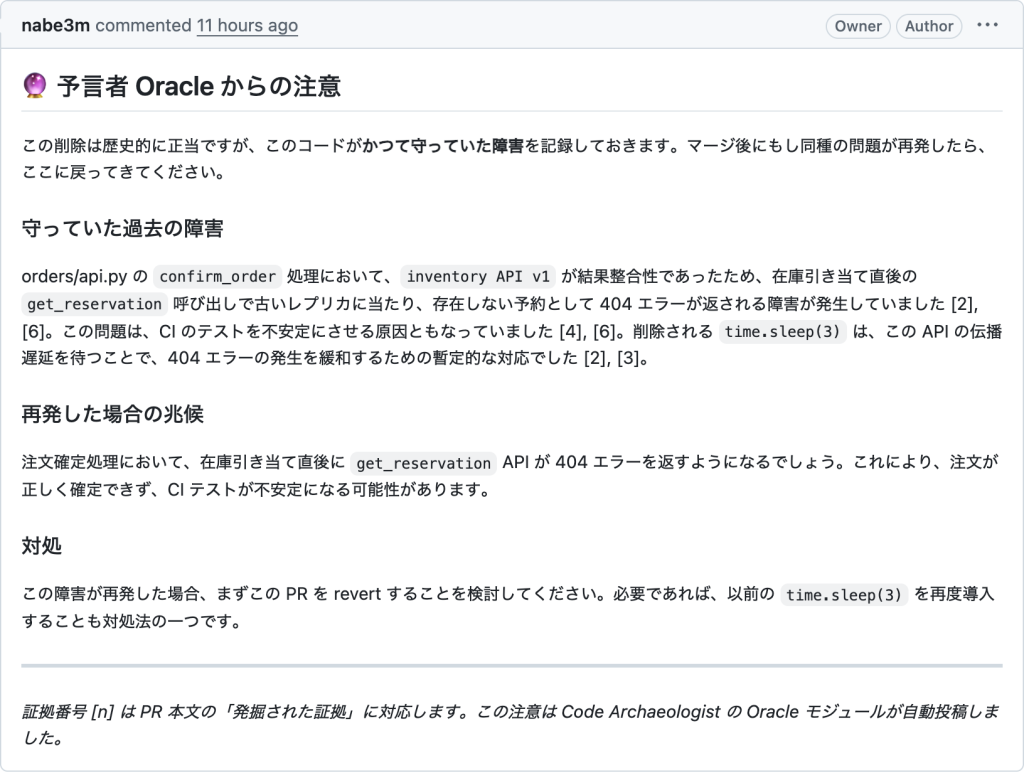Click the Author badge
Image resolution: width=1024 pixels, height=773 pixels.
click(x=929, y=26)
